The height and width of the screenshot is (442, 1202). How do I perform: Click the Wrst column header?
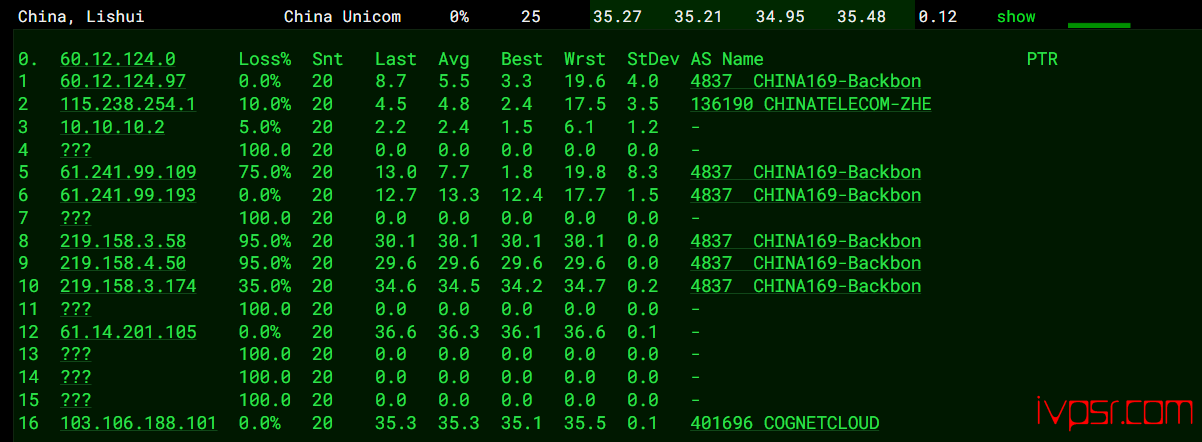tap(585, 59)
